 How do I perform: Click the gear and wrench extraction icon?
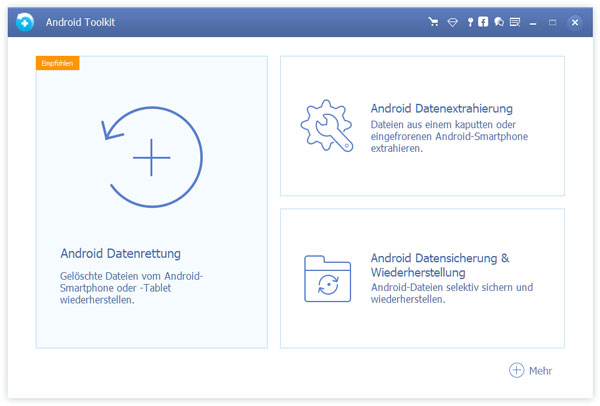click(327, 126)
